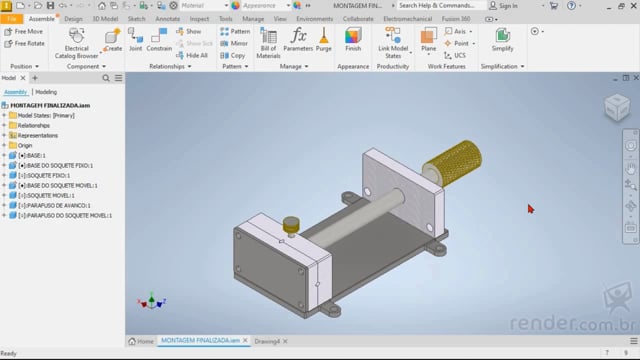Image resolution: width=640 pixels, height=360 pixels.
Task: Open the fx Parameters dialog
Action: [x=298, y=40]
